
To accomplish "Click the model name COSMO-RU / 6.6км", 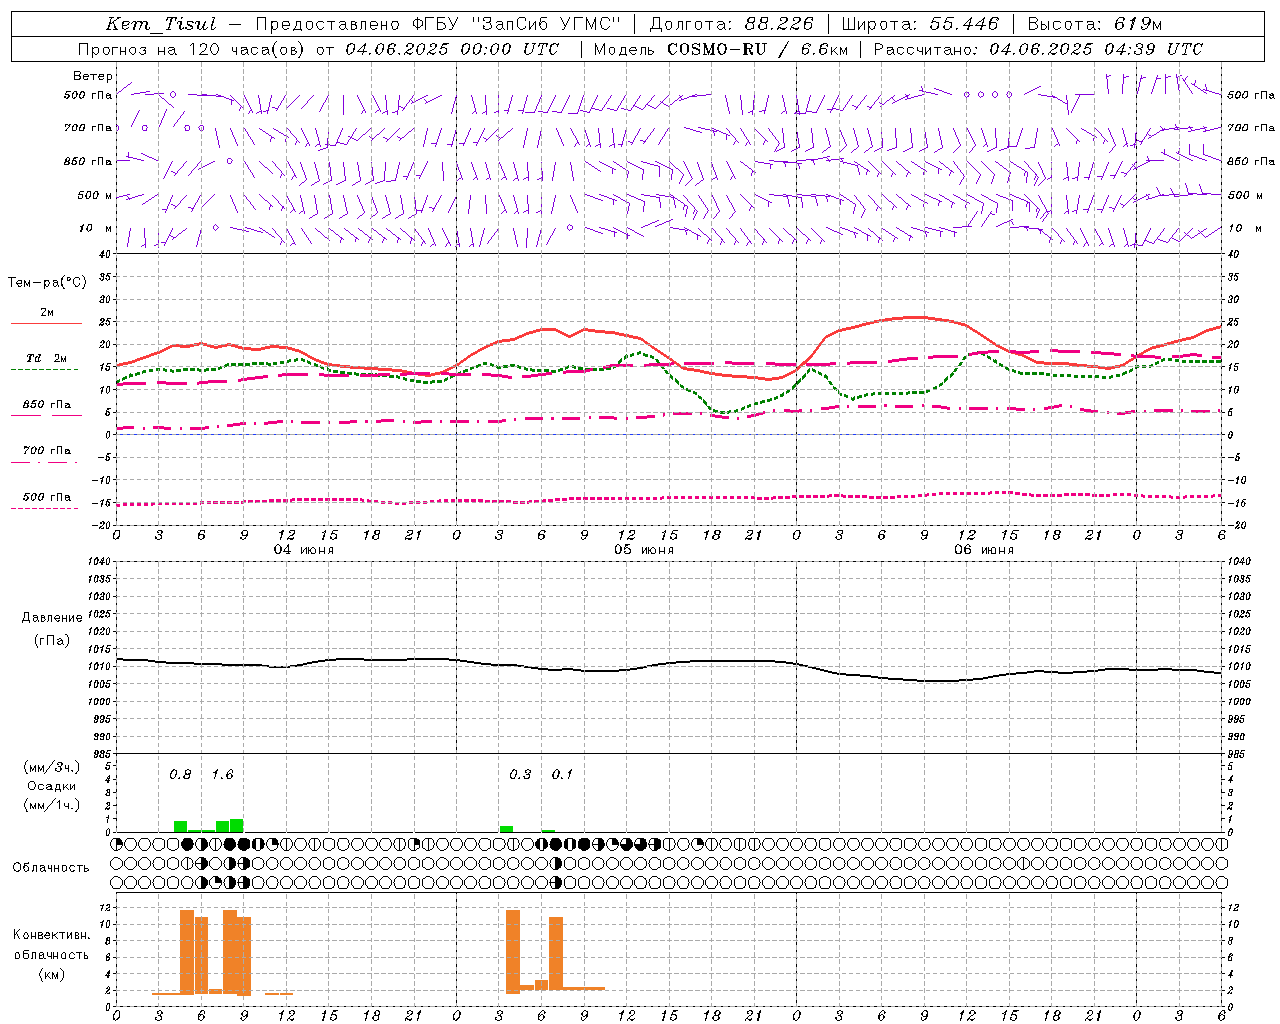I will (757, 49).
